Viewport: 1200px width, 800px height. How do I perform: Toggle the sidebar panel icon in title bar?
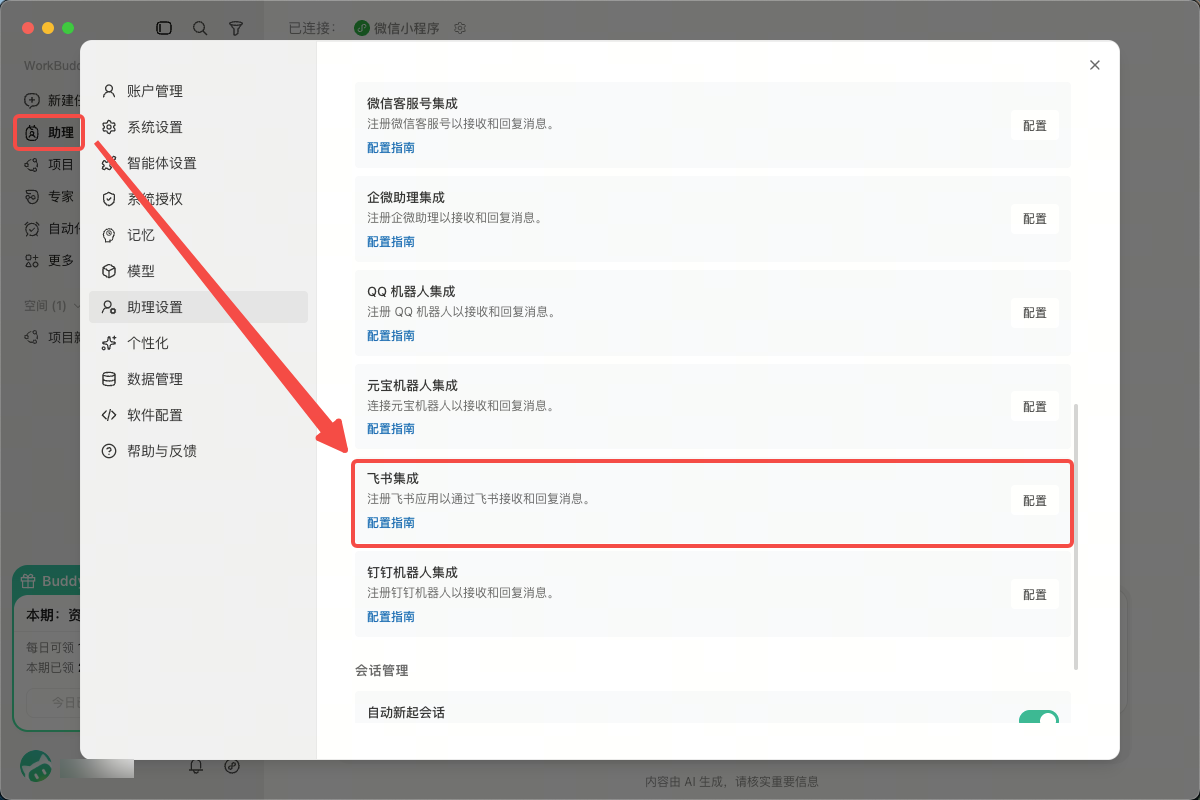(x=164, y=28)
